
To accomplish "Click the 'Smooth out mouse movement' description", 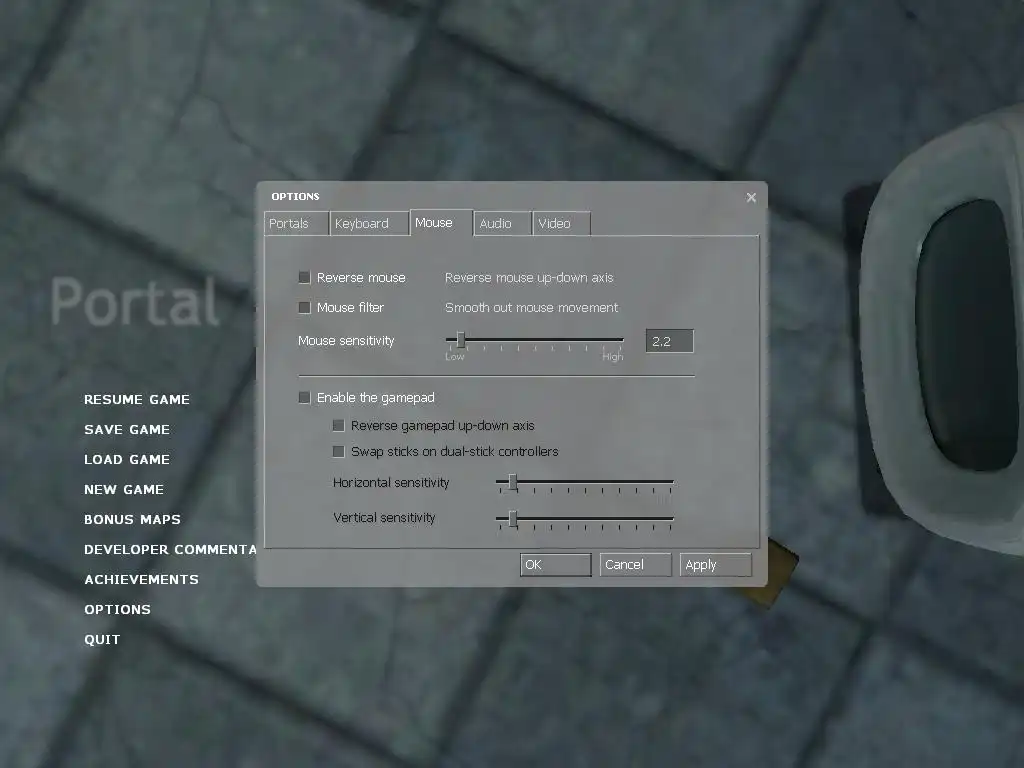I will coord(531,308).
